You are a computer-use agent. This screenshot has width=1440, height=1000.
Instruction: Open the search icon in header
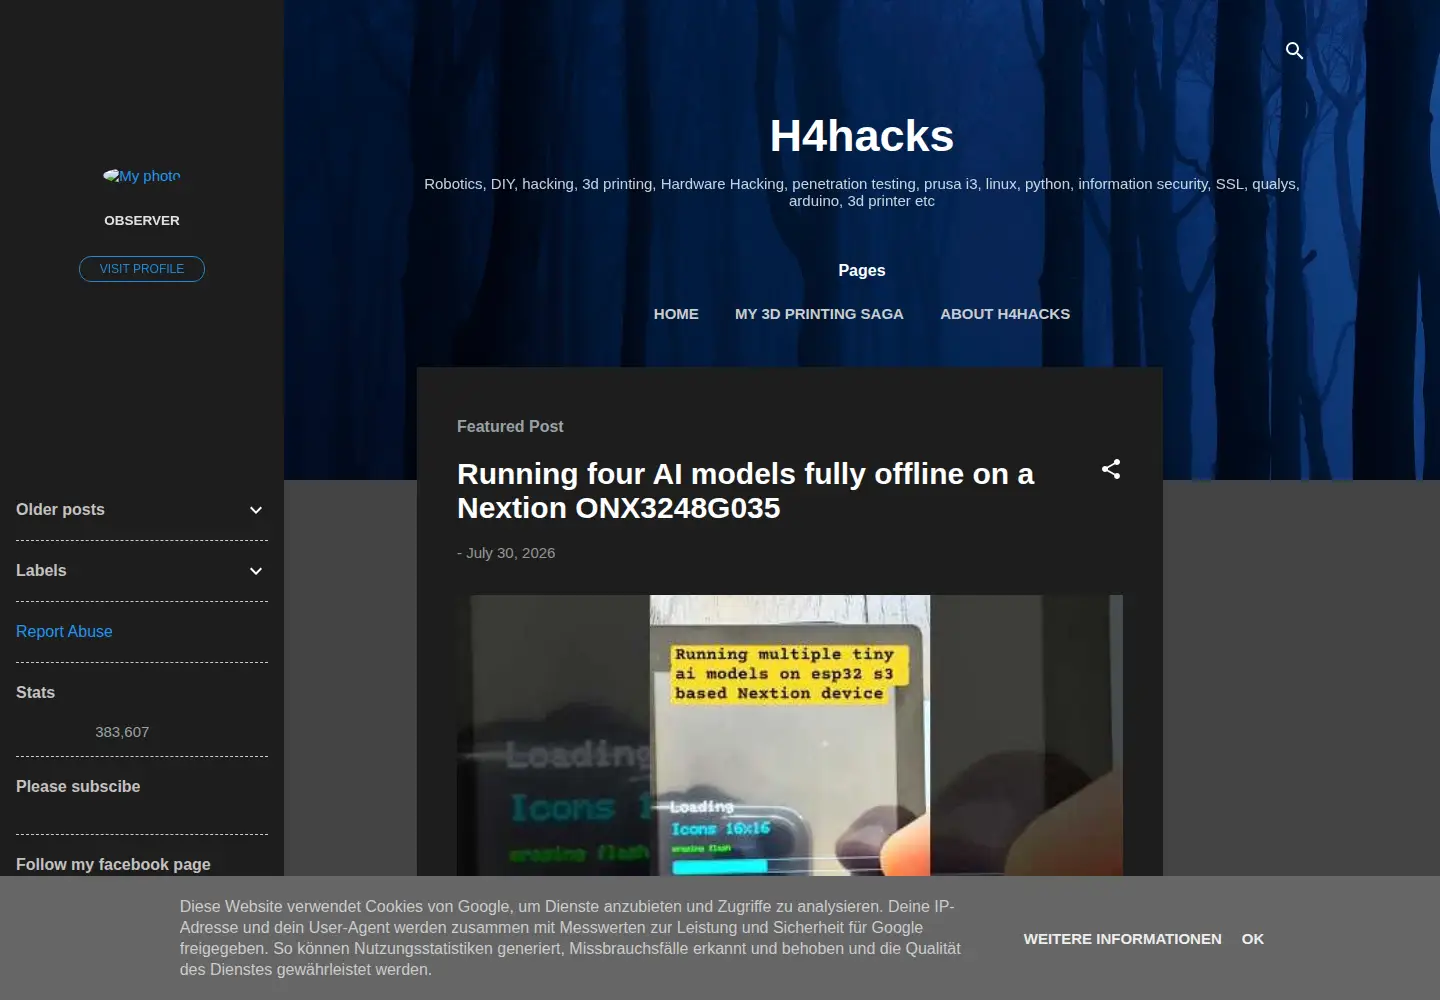[1294, 51]
